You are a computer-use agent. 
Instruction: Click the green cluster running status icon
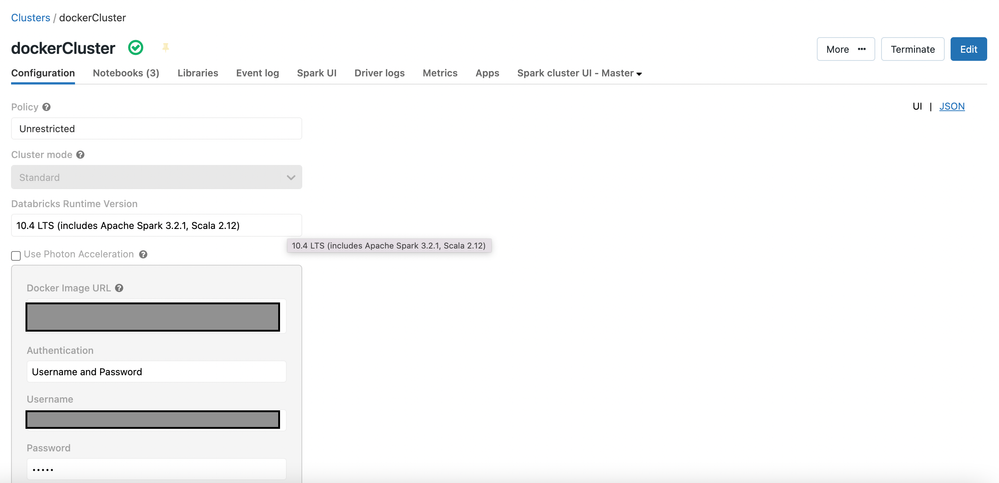[x=136, y=48]
